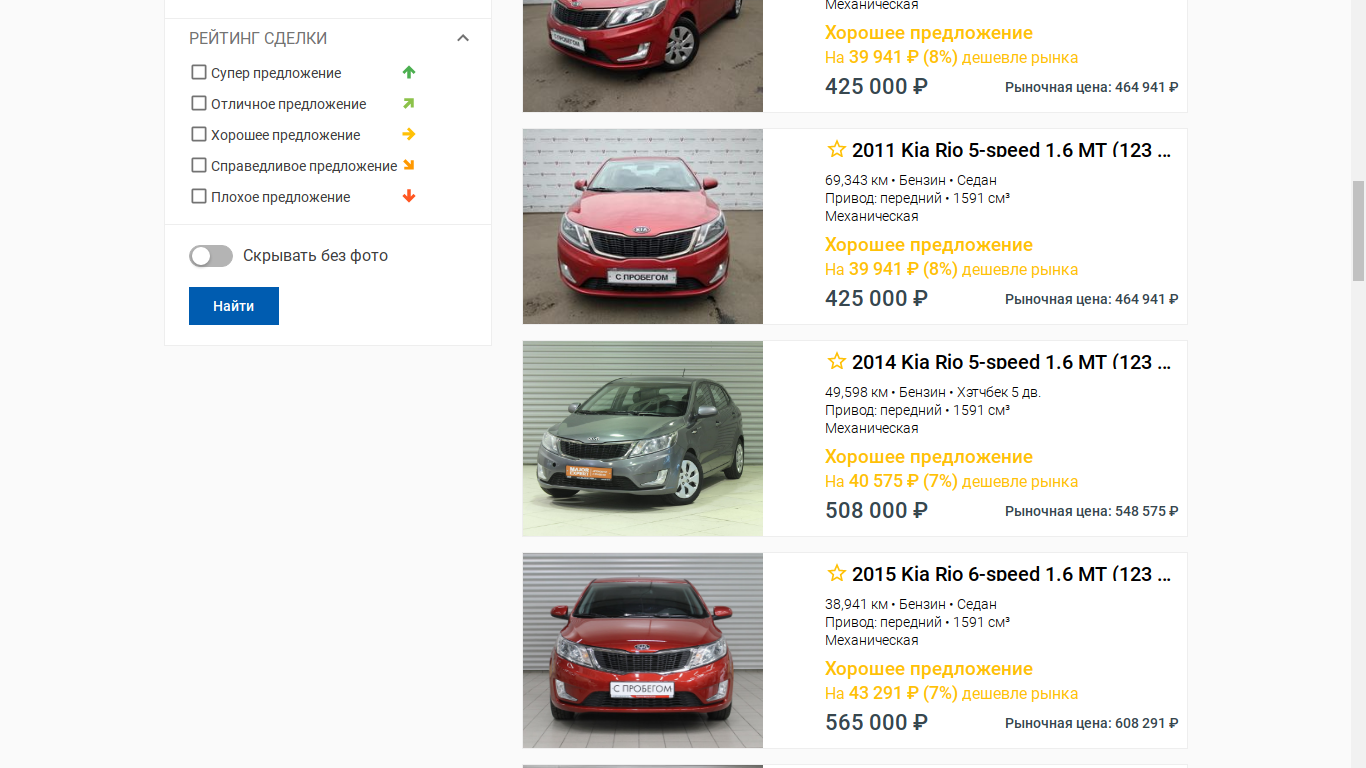Favorite the 2014 Kia Rio listing star
1366x768 pixels.
click(837, 362)
